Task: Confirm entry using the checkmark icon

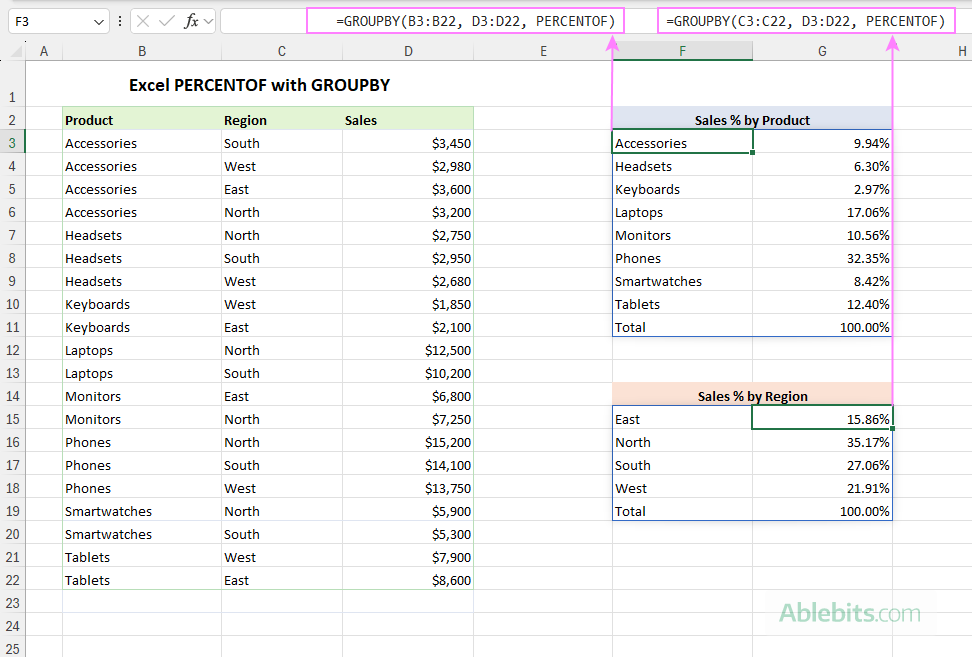Action: pos(166,21)
